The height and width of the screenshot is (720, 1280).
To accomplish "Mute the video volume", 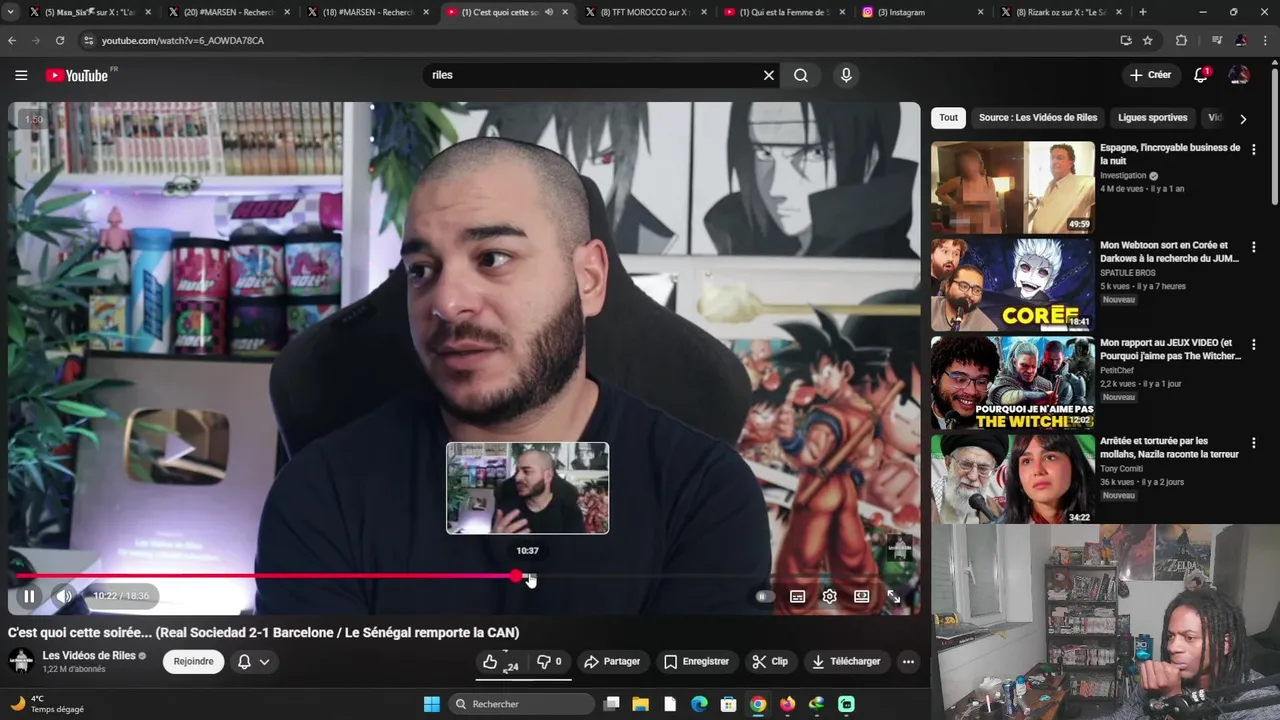I will tap(64, 596).
